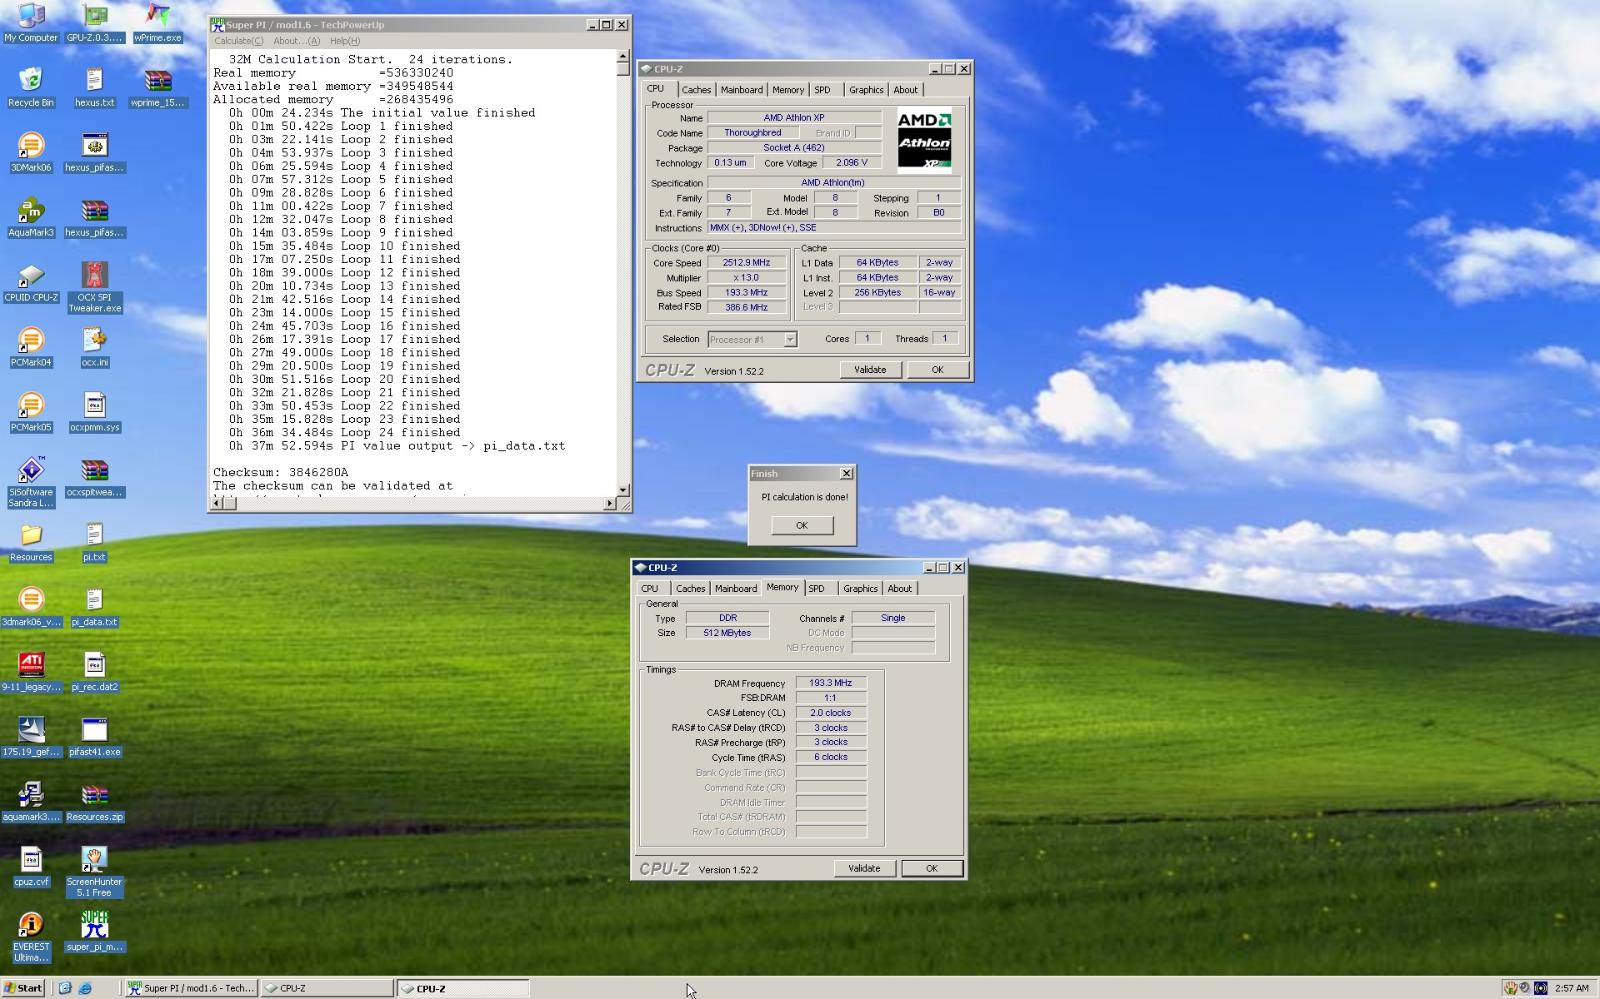The height and width of the screenshot is (999, 1600).
Task: Activate first CPU-Z taskbar button
Action: click(x=327, y=988)
